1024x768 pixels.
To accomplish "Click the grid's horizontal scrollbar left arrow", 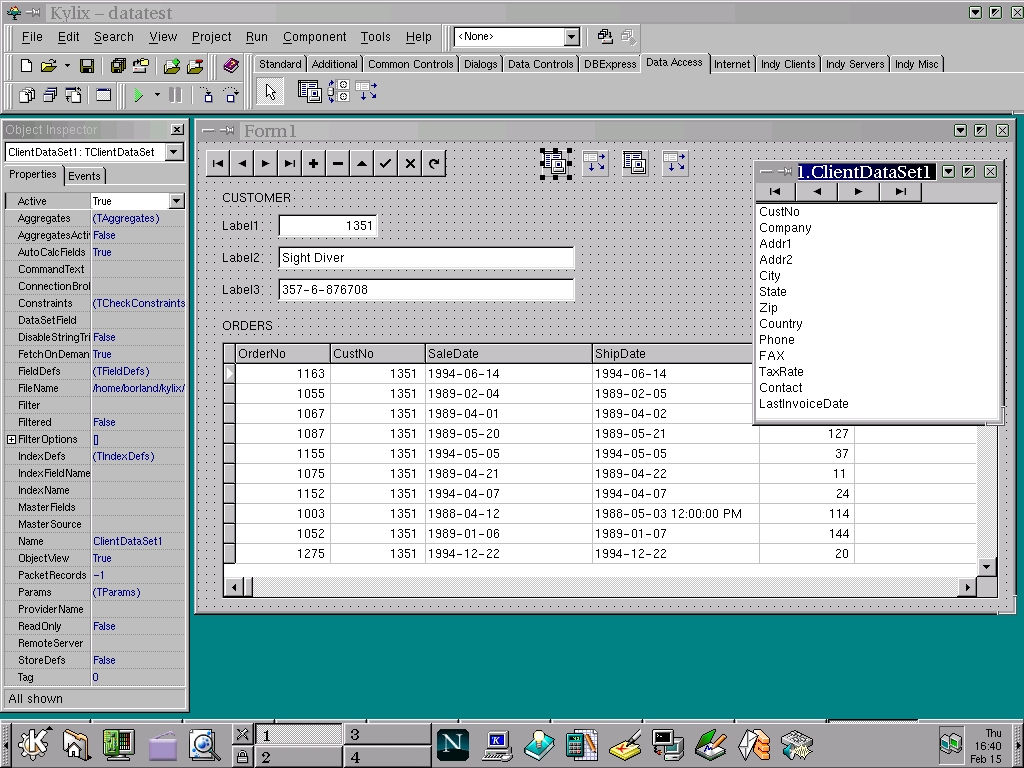I will tap(232, 587).
